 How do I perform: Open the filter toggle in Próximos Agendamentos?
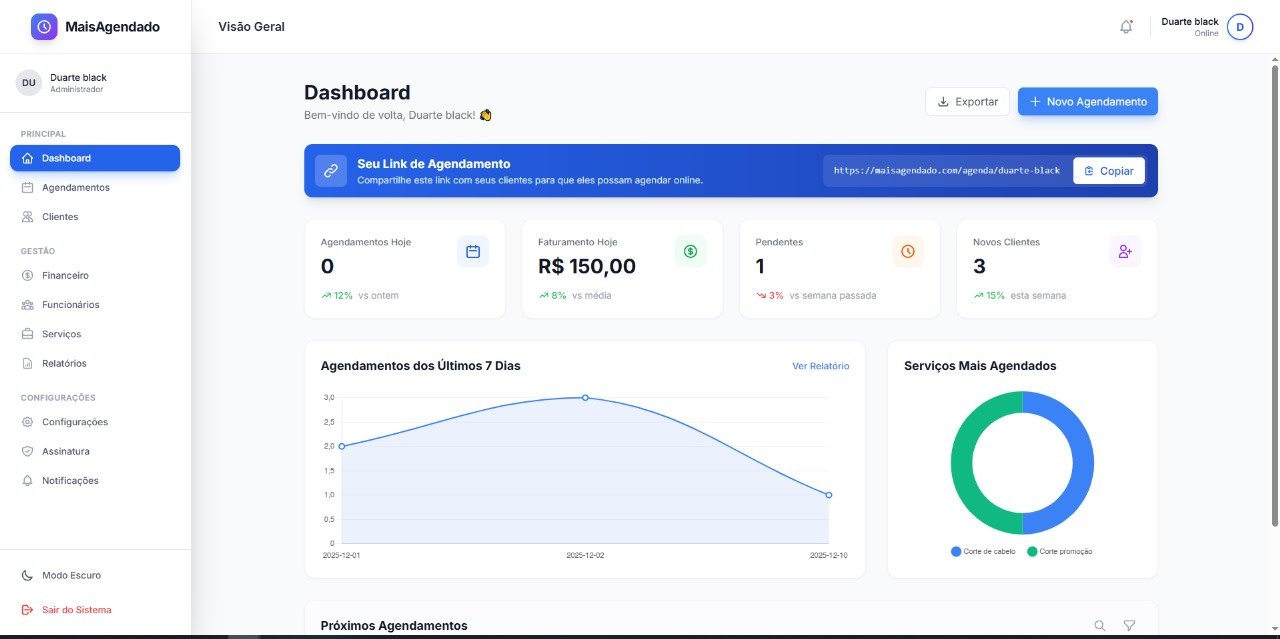pyautogui.click(x=1129, y=624)
